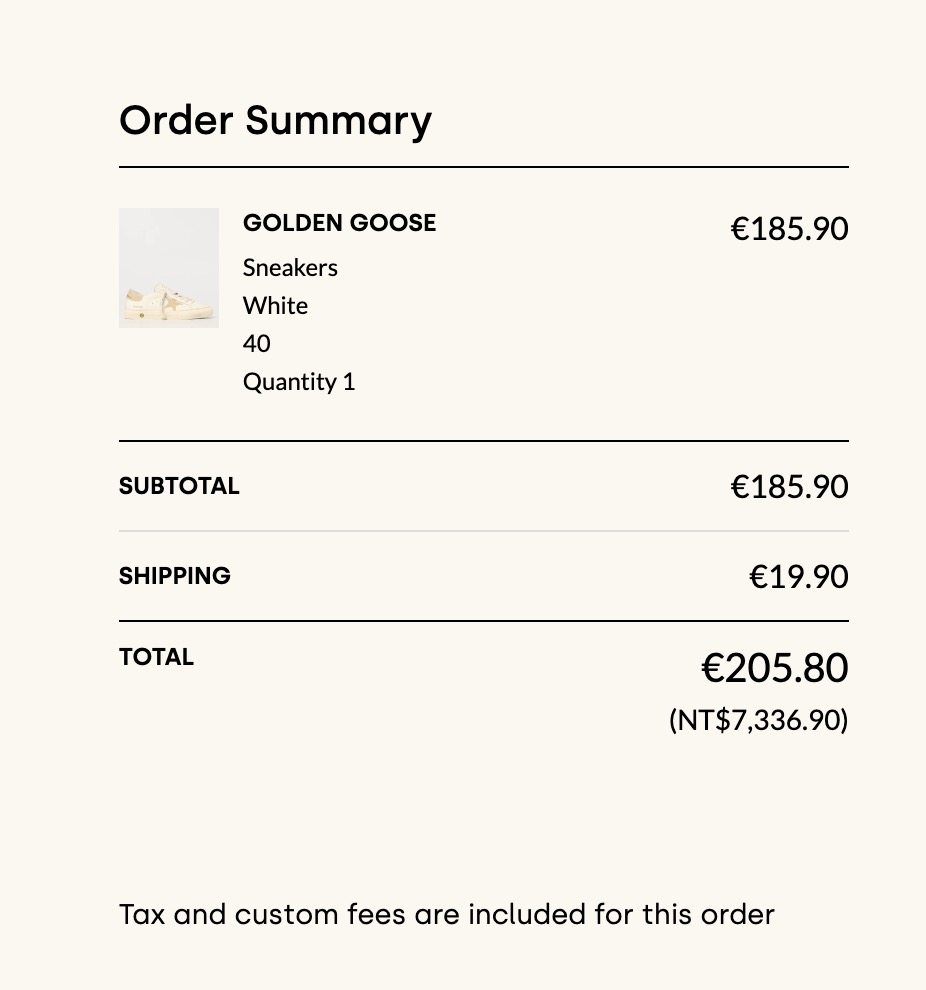Click the White color description
Image resolution: width=926 pixels, height=990 pixels.
coord(275,306)
